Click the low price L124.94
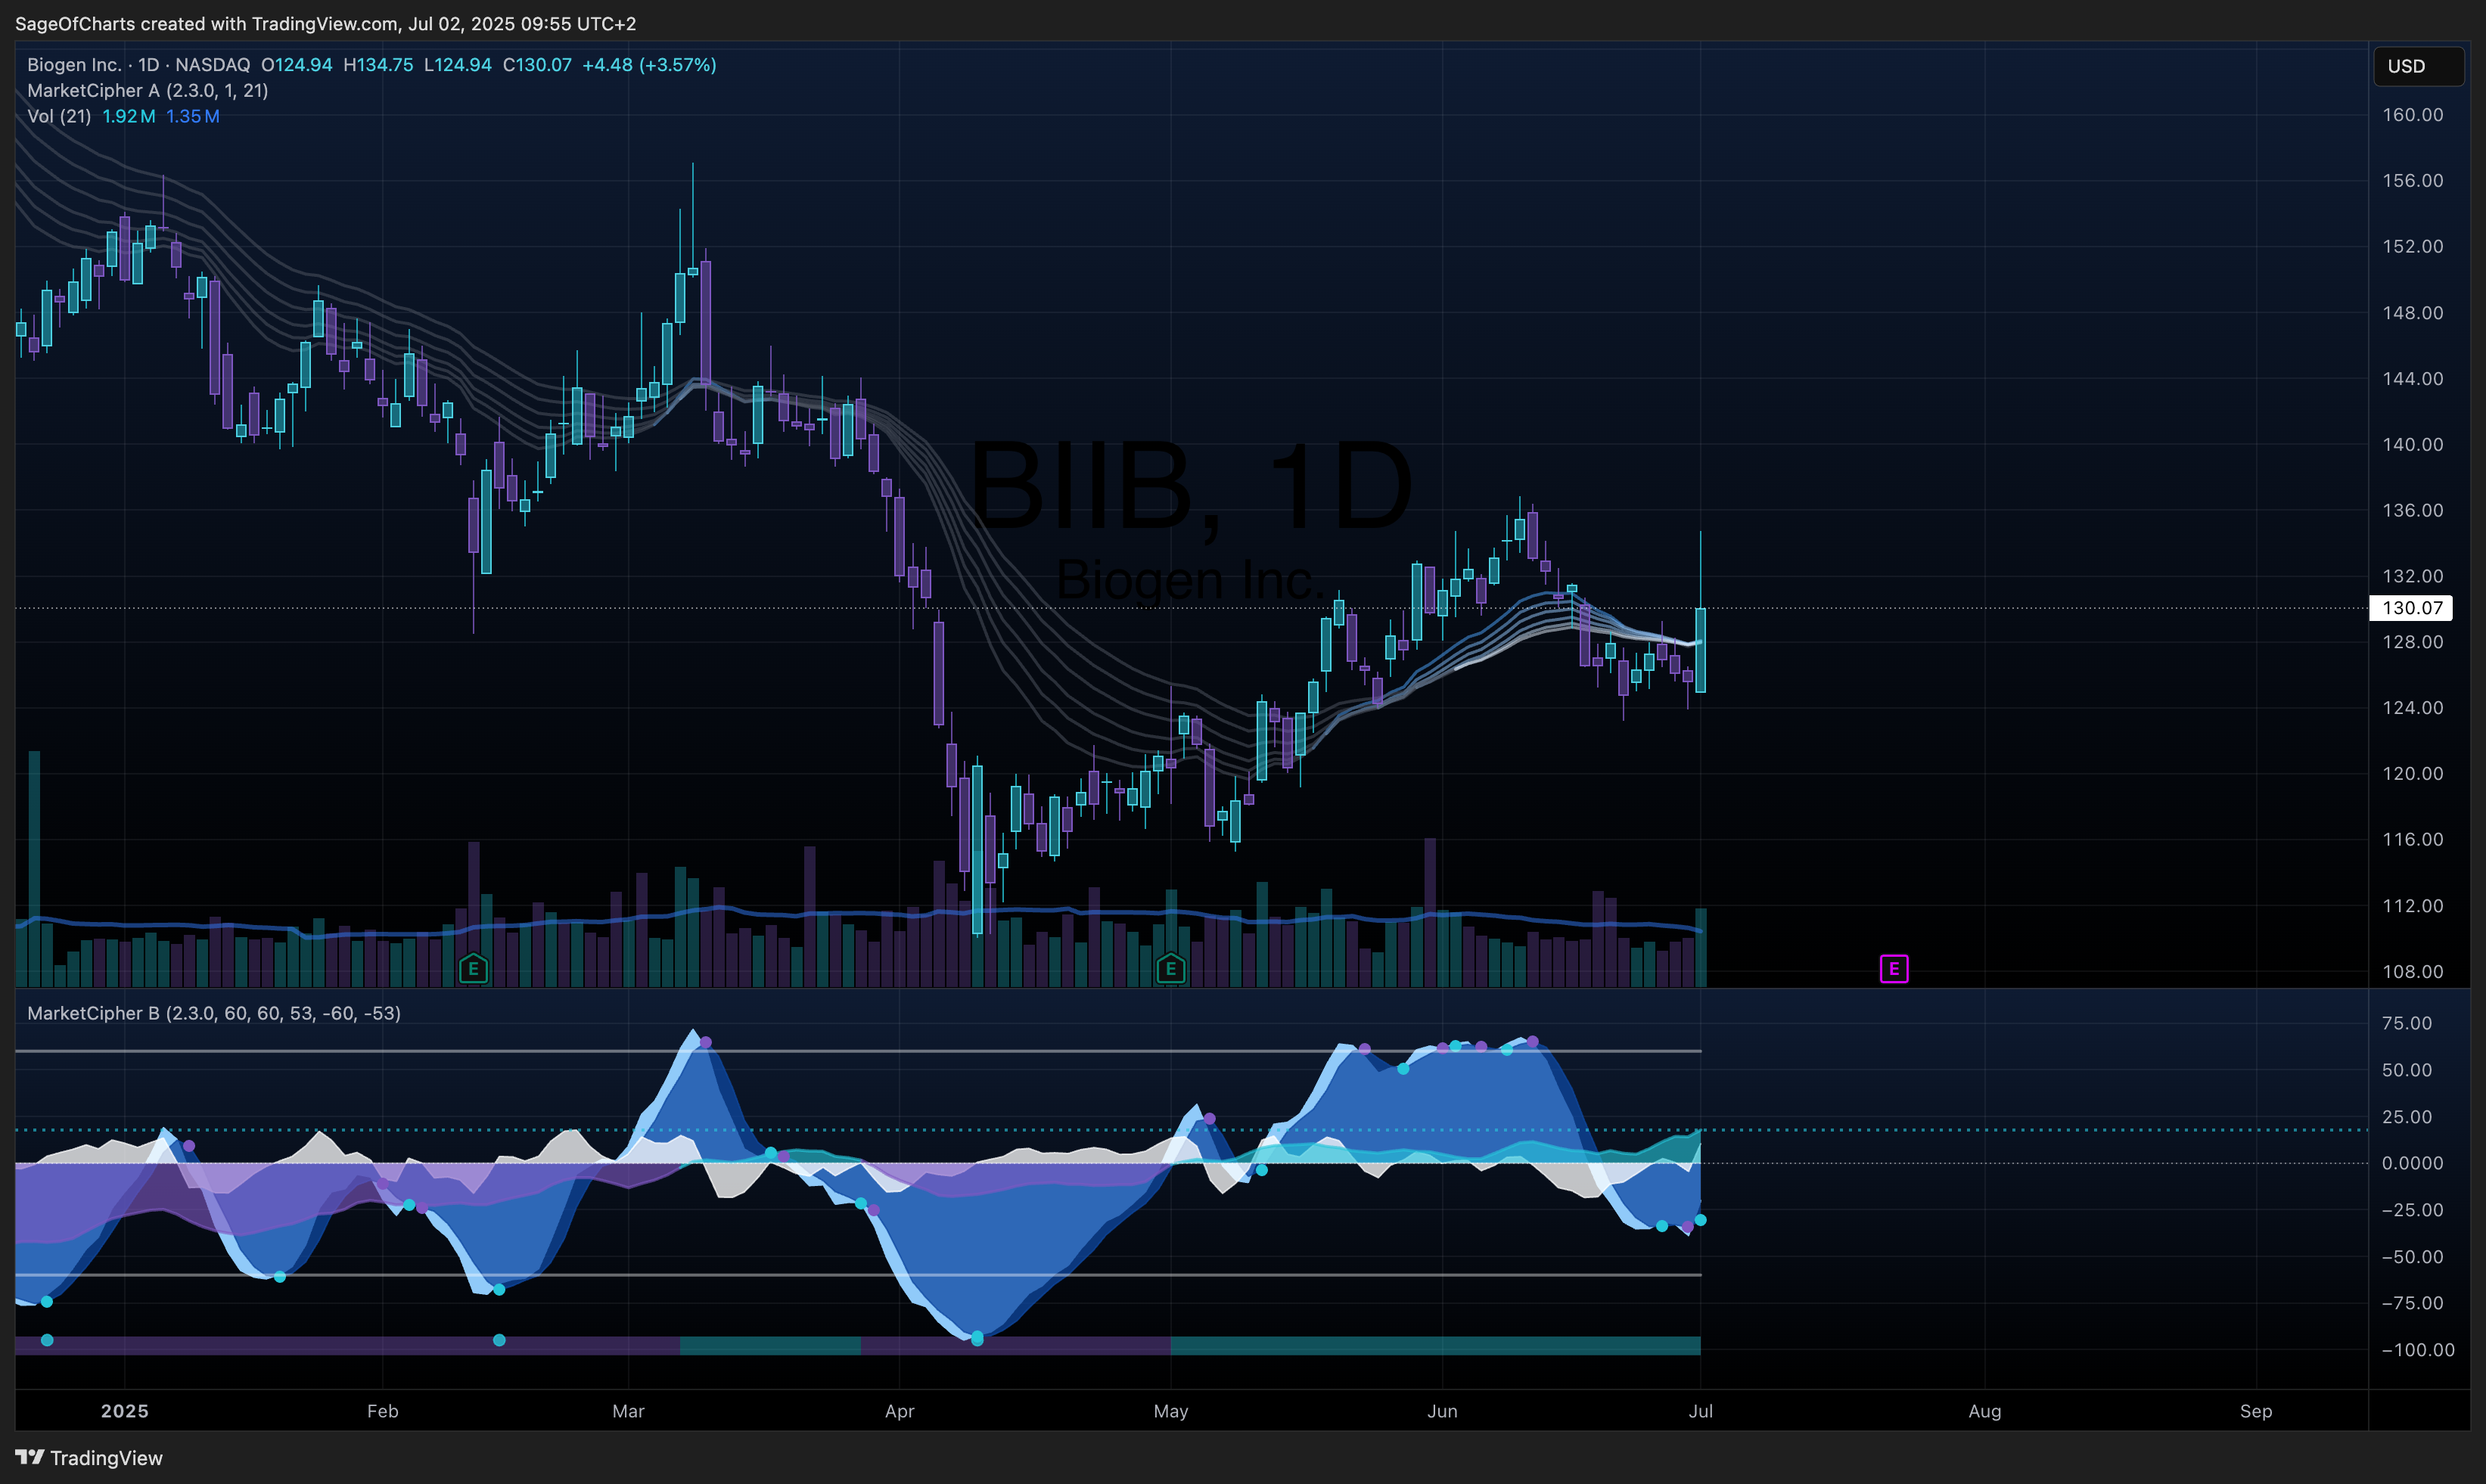The width and height of the screenshot is (2486, 1484). pyautogui.click(x=458, y=65)
